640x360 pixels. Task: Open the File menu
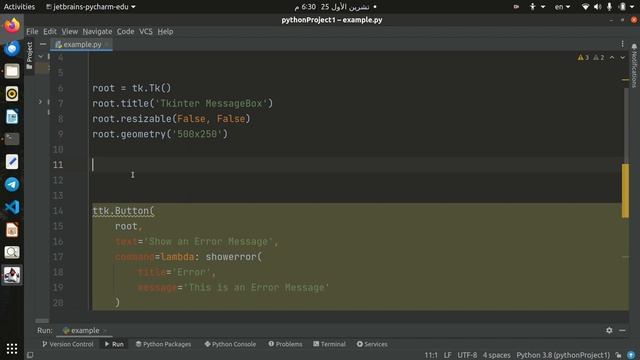[x=32, y=31]
